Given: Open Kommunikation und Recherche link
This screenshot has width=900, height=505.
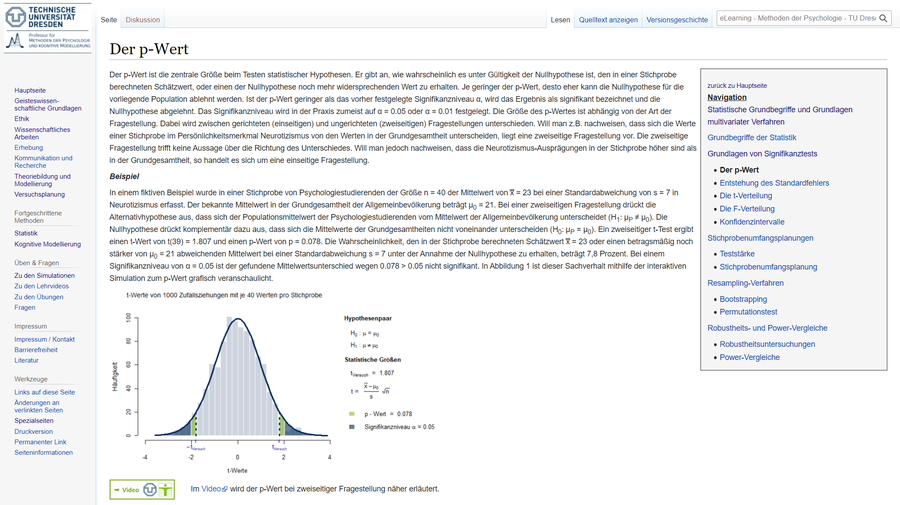Looking at the screenshot, I should 43,162.
